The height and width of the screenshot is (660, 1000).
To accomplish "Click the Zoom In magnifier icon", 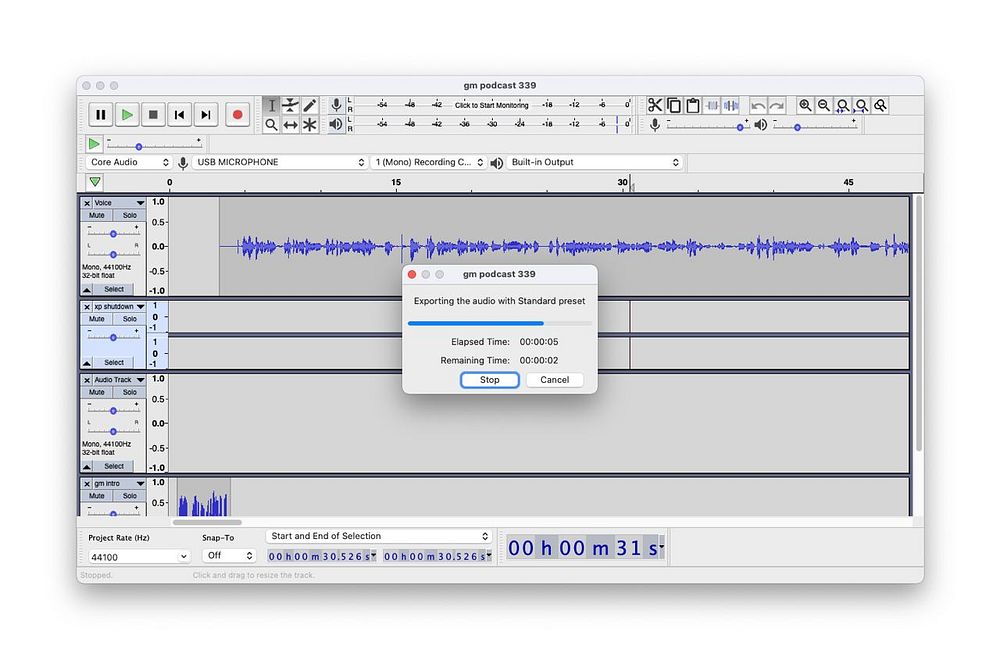I will 805,105.
